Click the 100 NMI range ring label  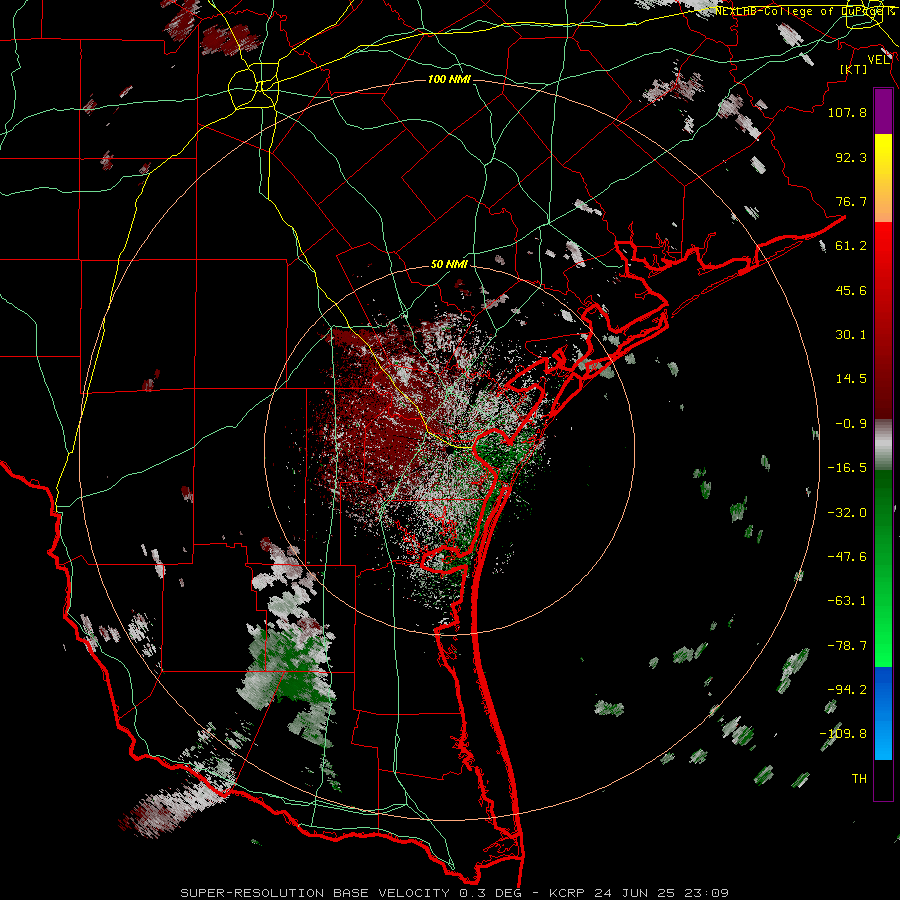coord(449,79)
